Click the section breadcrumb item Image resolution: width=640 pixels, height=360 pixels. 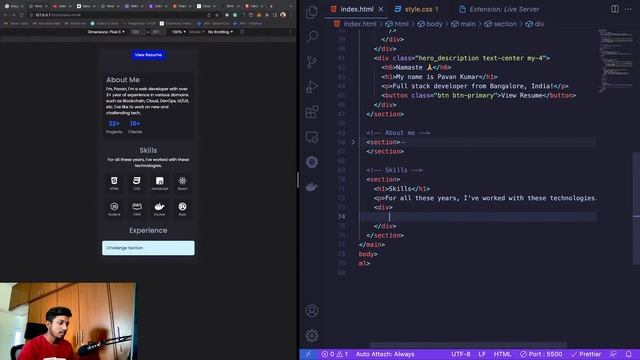click(x=500, y=24)
